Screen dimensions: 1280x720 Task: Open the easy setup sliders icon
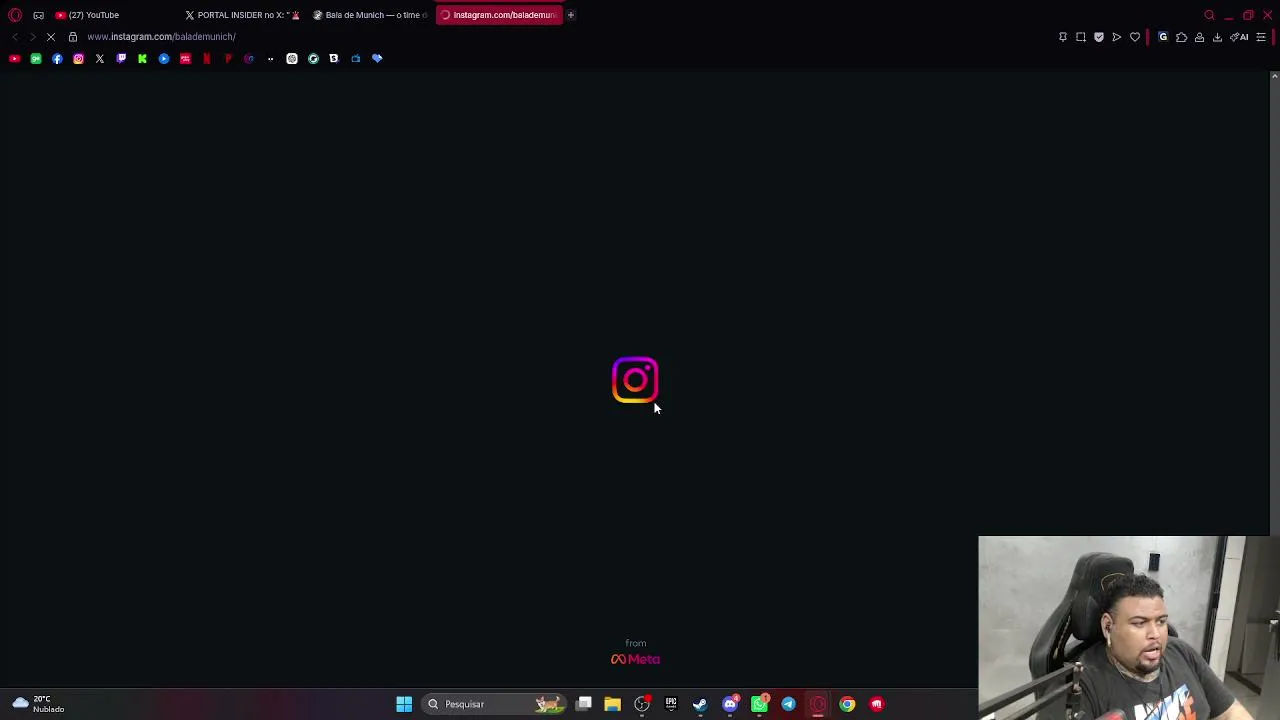1261,37
